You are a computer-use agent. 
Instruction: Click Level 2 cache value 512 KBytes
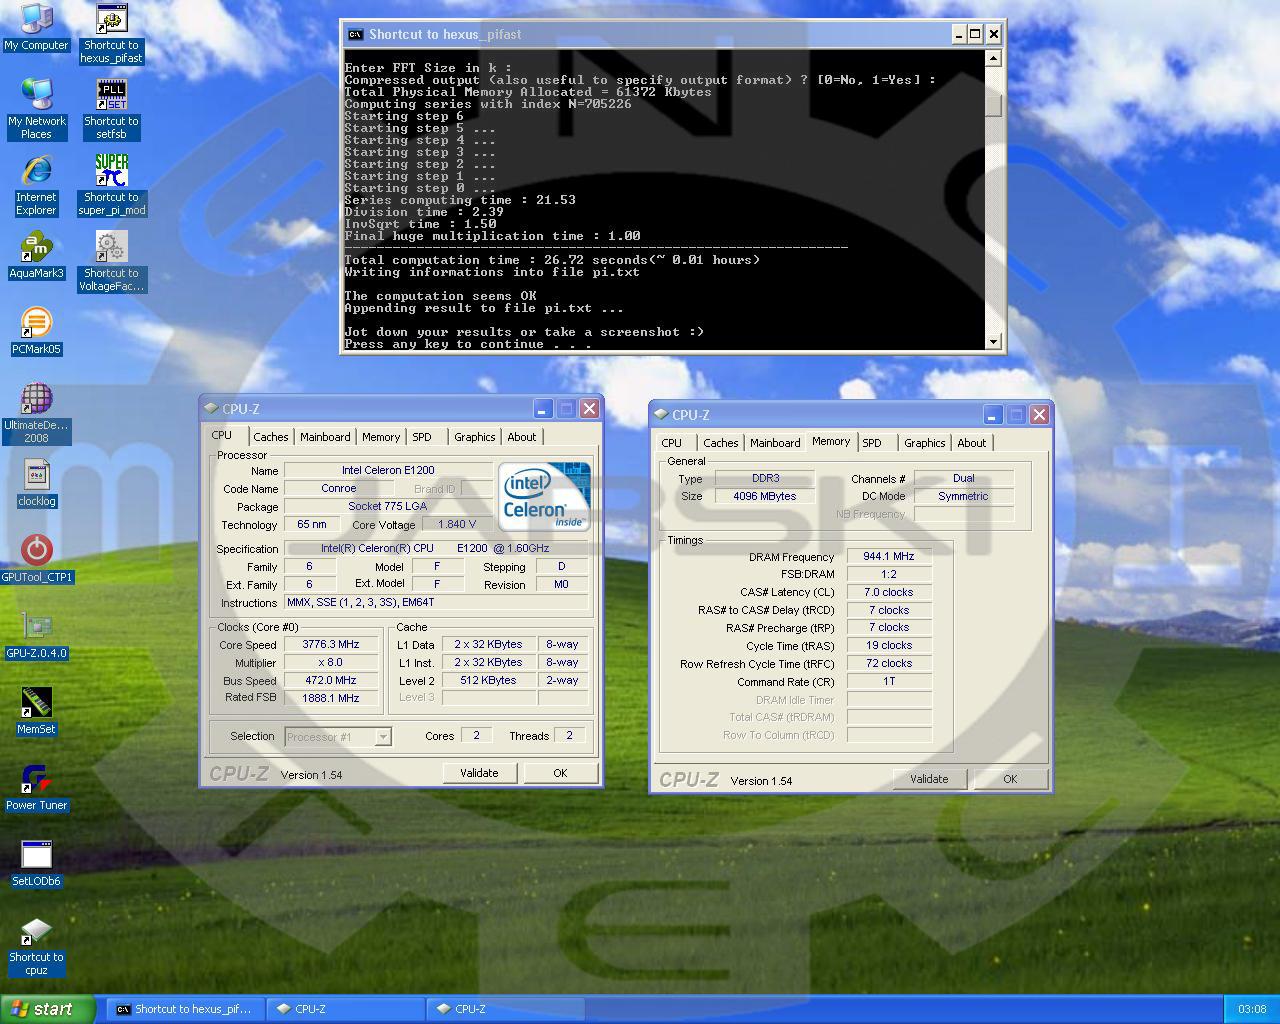click(x=488, y=681)
